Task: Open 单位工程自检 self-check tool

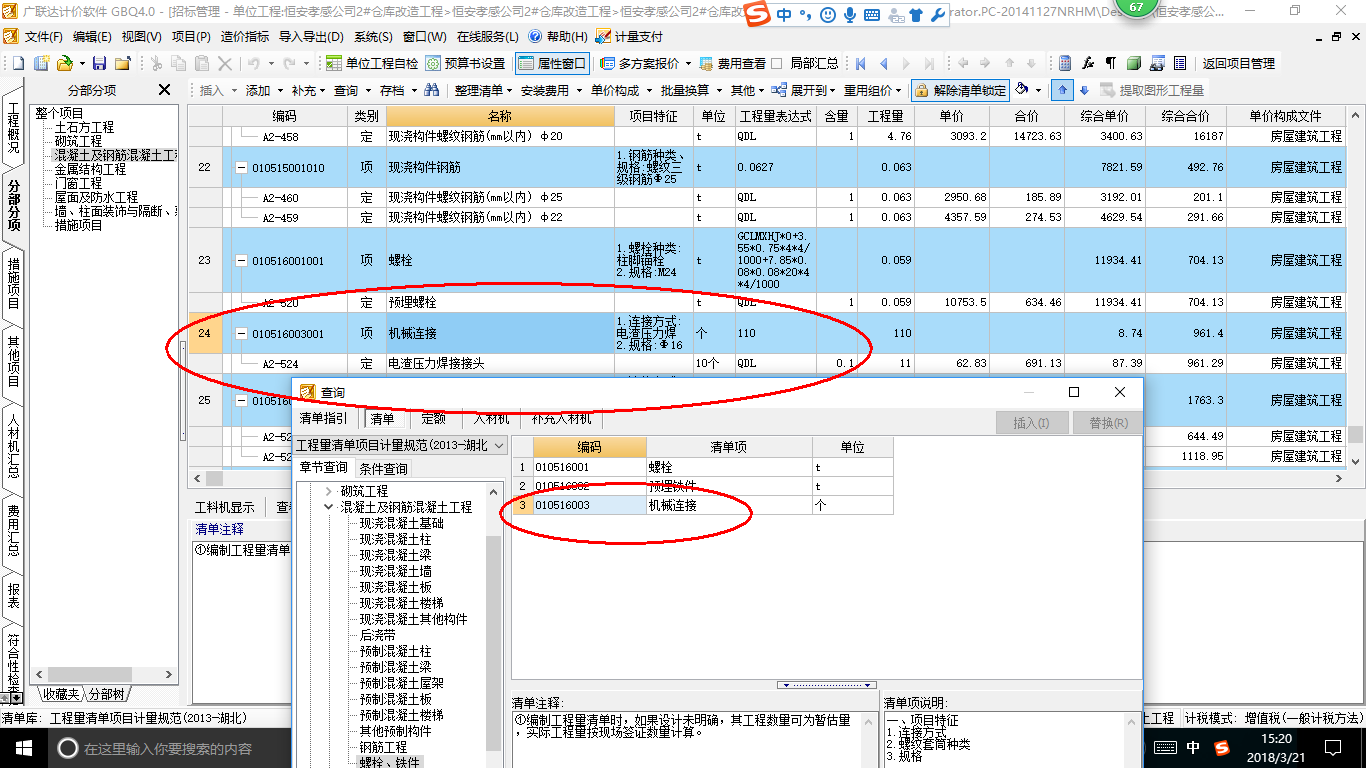Action: [373, 63]
